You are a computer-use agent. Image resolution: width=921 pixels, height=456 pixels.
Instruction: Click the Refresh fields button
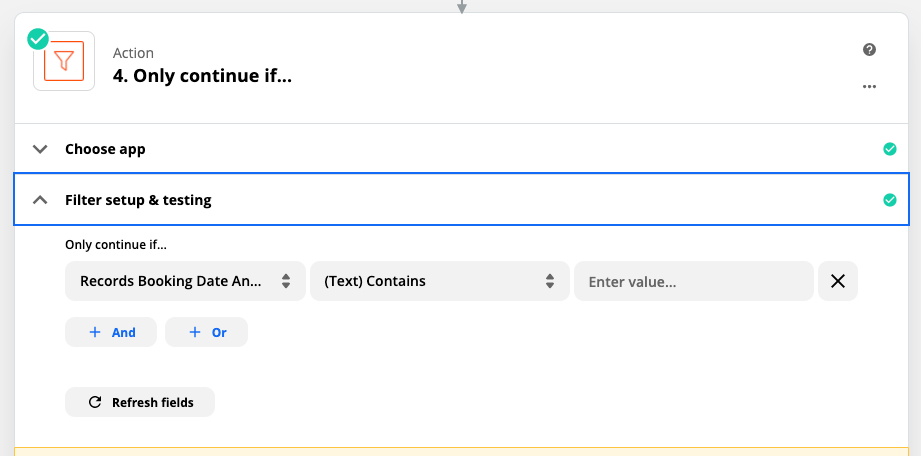[x=140, y=403]
